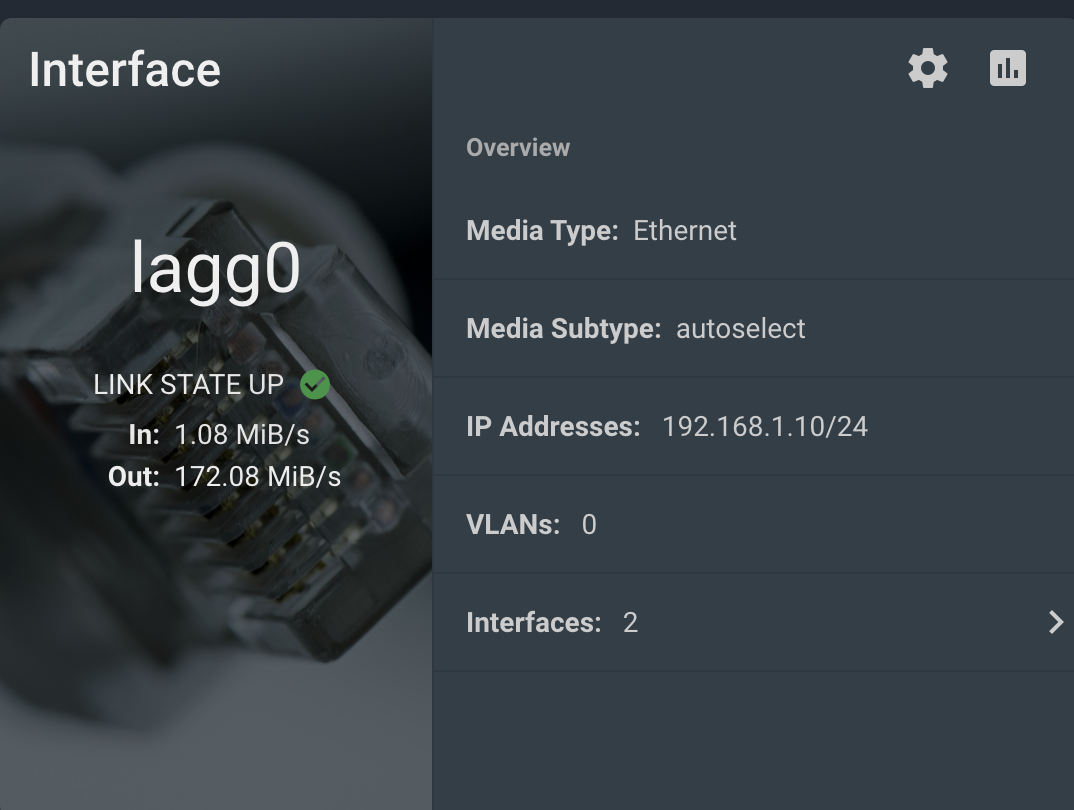Click the Overview section heading
The width and height of the screenshot is (1074, 810).
click(x=518, y=147)
